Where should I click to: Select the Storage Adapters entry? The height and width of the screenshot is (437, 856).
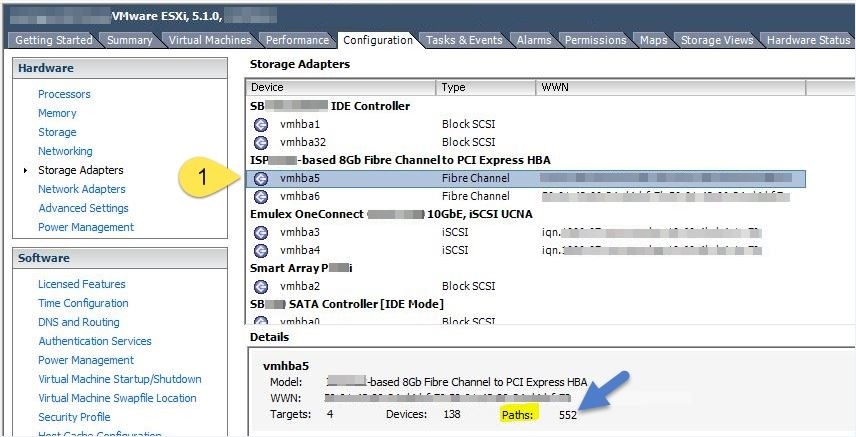tap(81, 170)
